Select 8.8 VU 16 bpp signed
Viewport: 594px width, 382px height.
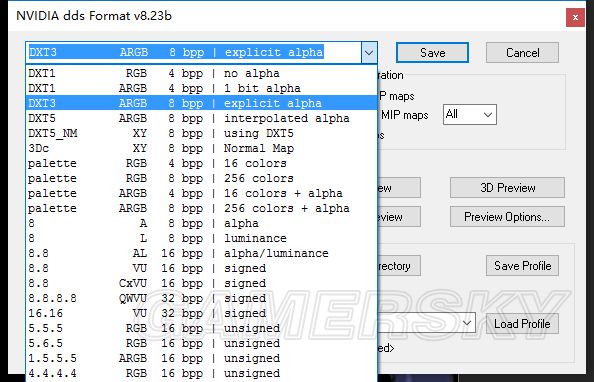point(202,268)
